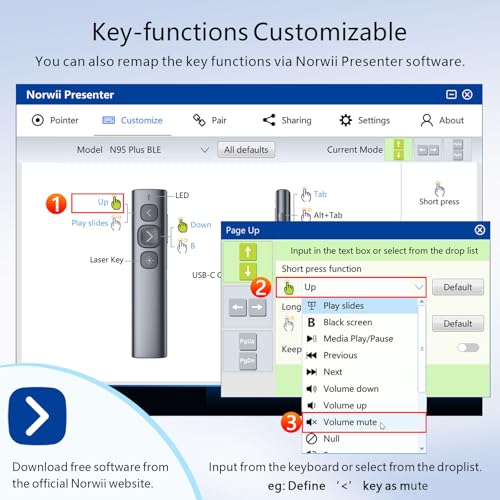
Task: Select the PgDn key icon
Action: 248,361
